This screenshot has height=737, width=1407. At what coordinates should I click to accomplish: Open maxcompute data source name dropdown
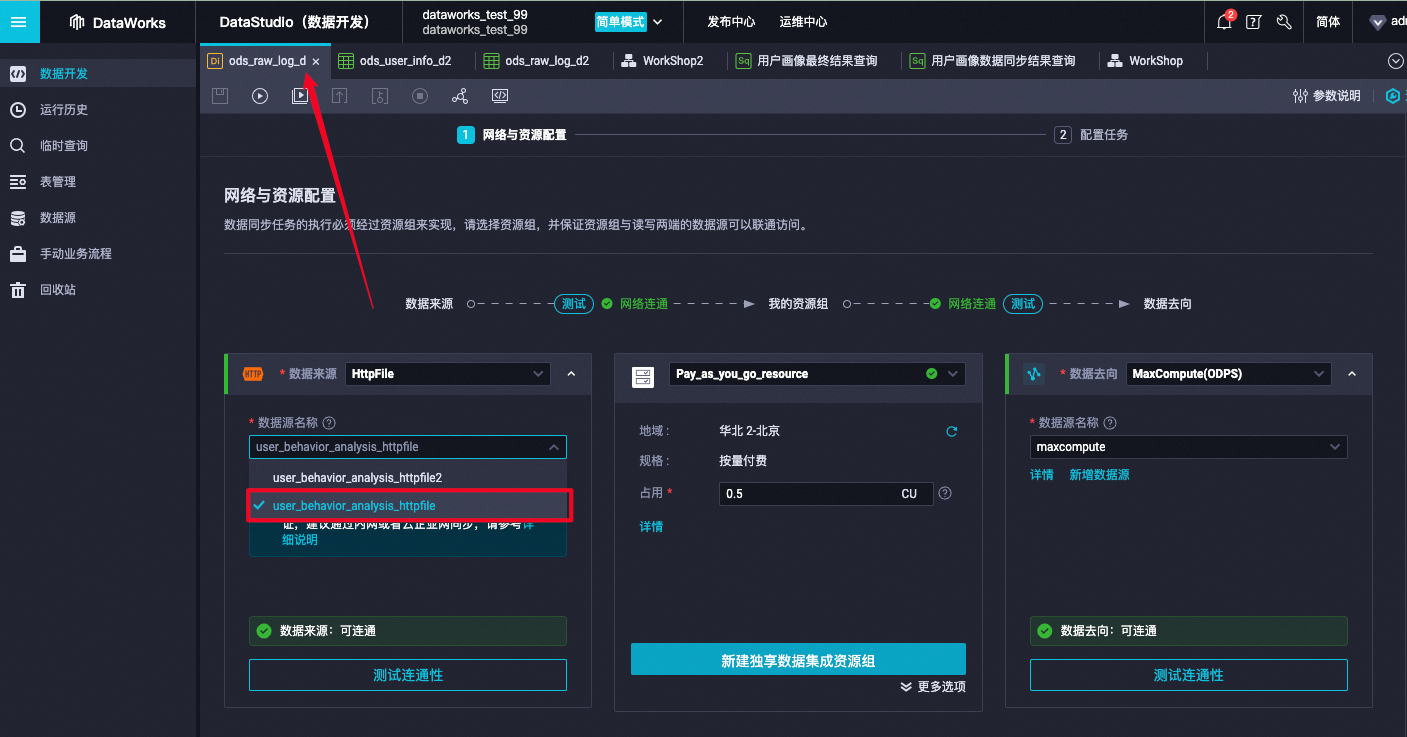(1189, 447)
